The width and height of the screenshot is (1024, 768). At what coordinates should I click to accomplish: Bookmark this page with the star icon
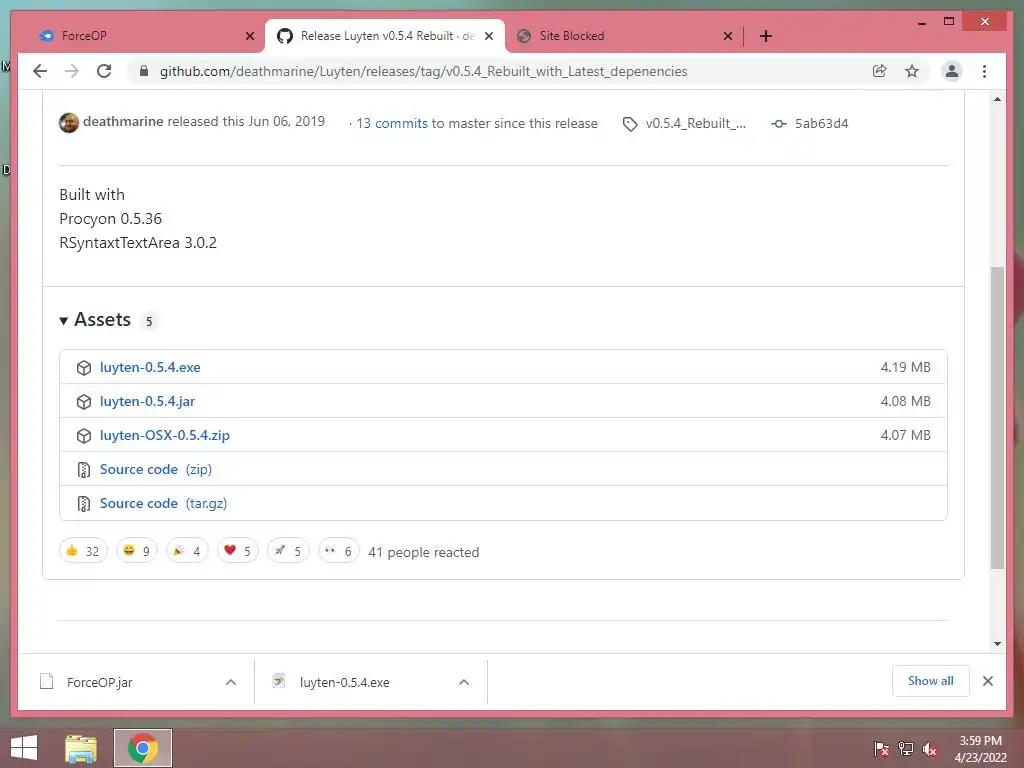(912, 71)
